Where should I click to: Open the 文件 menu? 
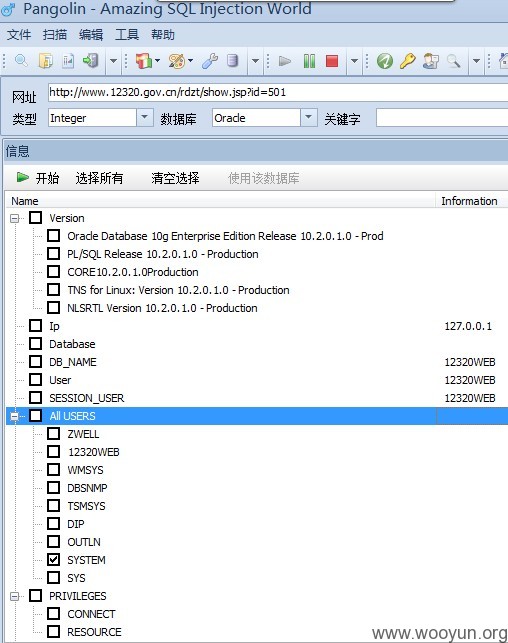coord(18,34)
